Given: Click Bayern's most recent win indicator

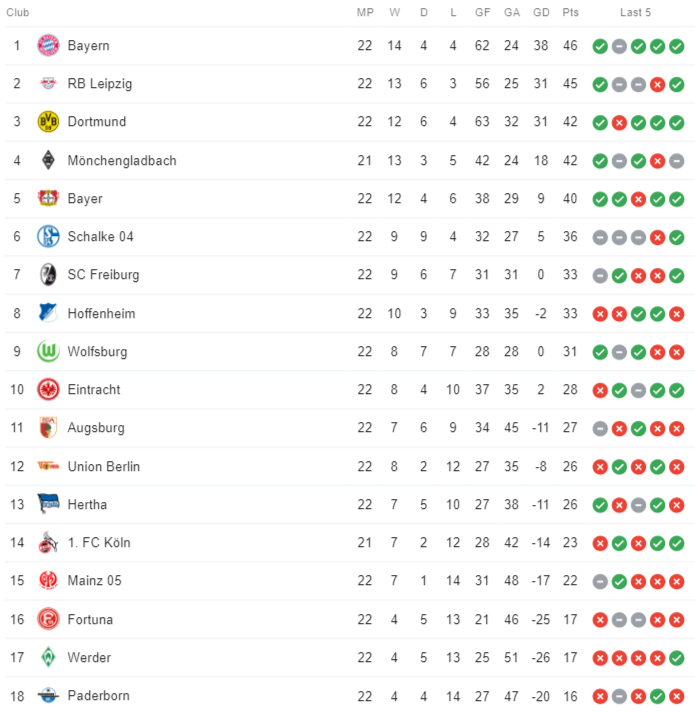Looking at the screenshot, I should [x=677, y=46].
